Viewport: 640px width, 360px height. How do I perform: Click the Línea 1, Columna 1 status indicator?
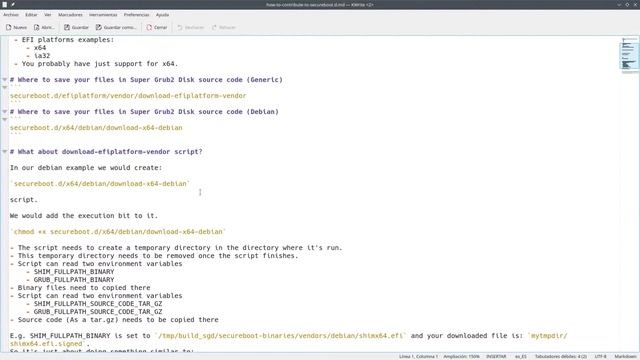coord(418,356)
